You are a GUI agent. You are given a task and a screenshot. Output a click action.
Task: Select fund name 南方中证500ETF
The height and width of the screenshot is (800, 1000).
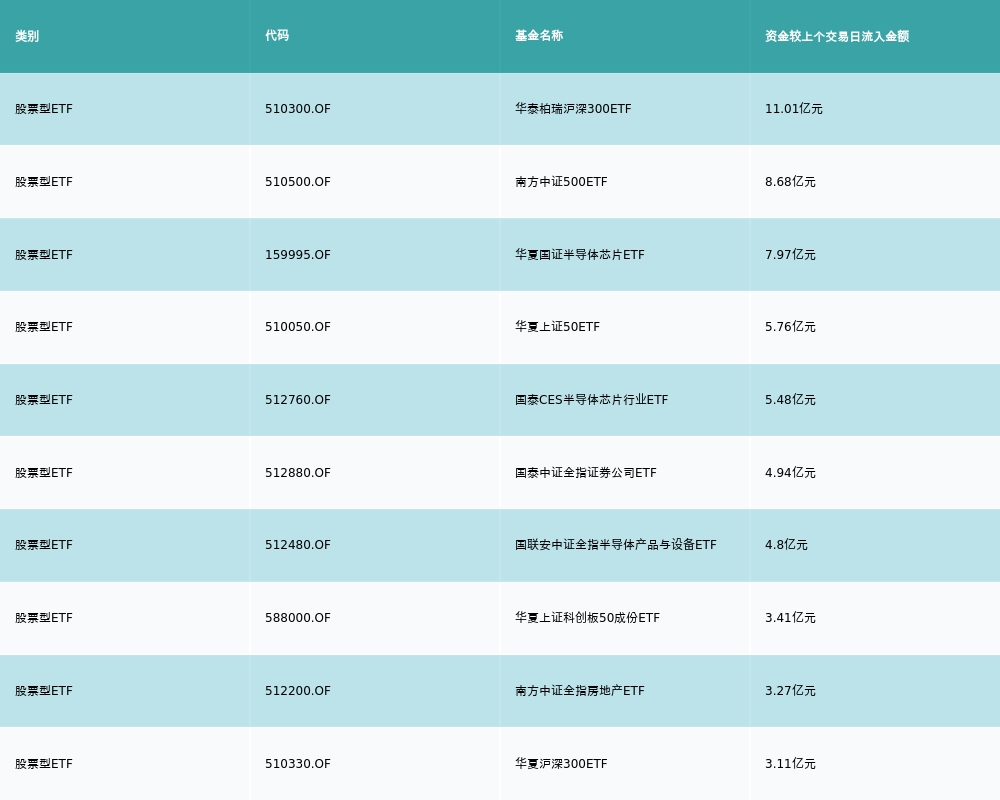coord(561,182)
